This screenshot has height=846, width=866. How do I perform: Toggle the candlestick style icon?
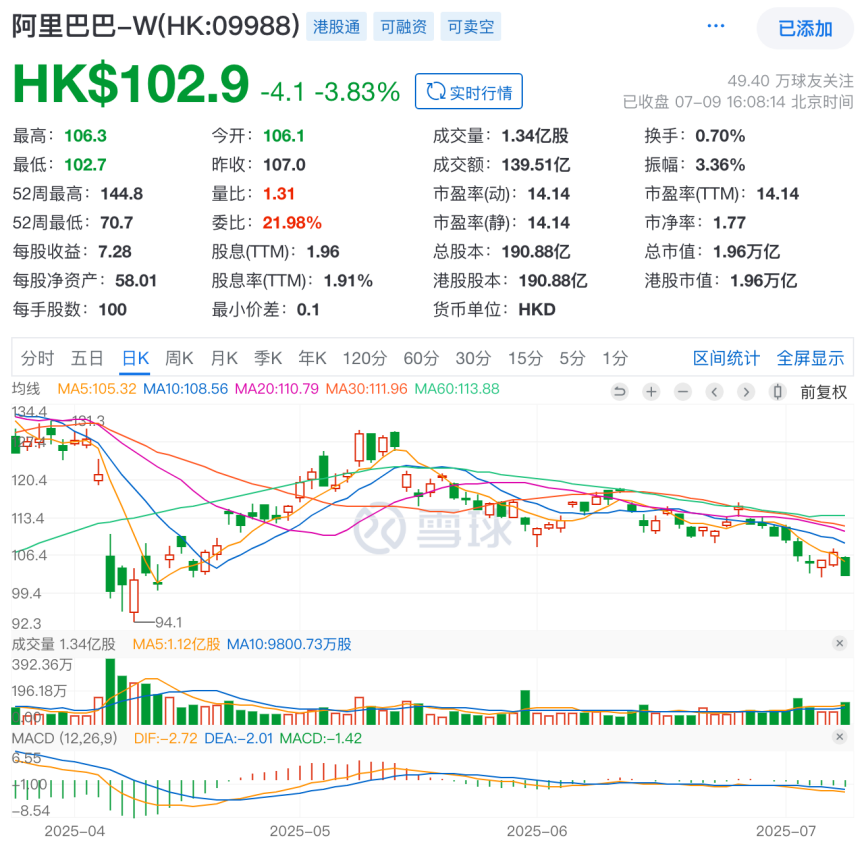(778, 392)
